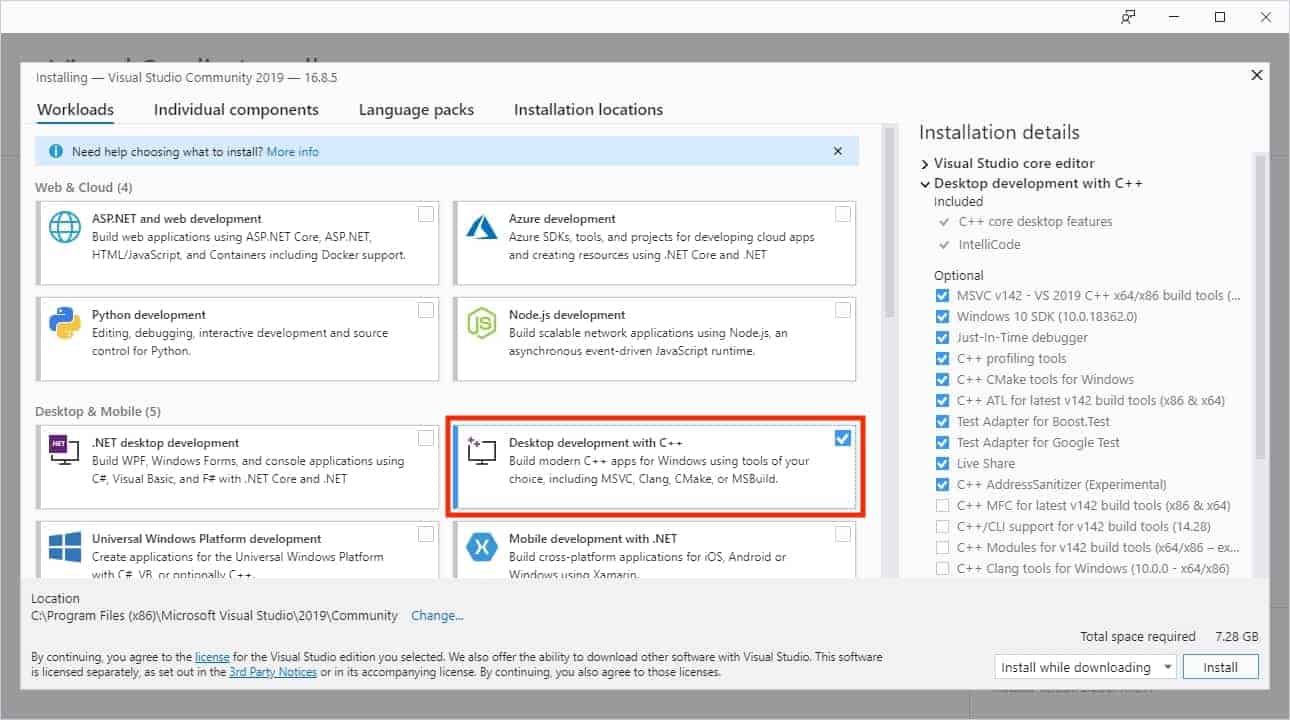Uncheck Test Adapter for Boost.Test
Image resolution: width=1290 pixels, height=720 pixels.
click(942, 422)
